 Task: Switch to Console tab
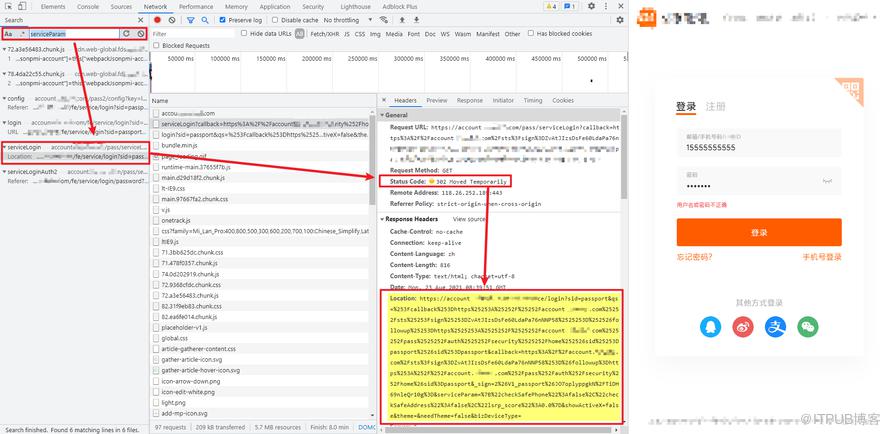88,7
